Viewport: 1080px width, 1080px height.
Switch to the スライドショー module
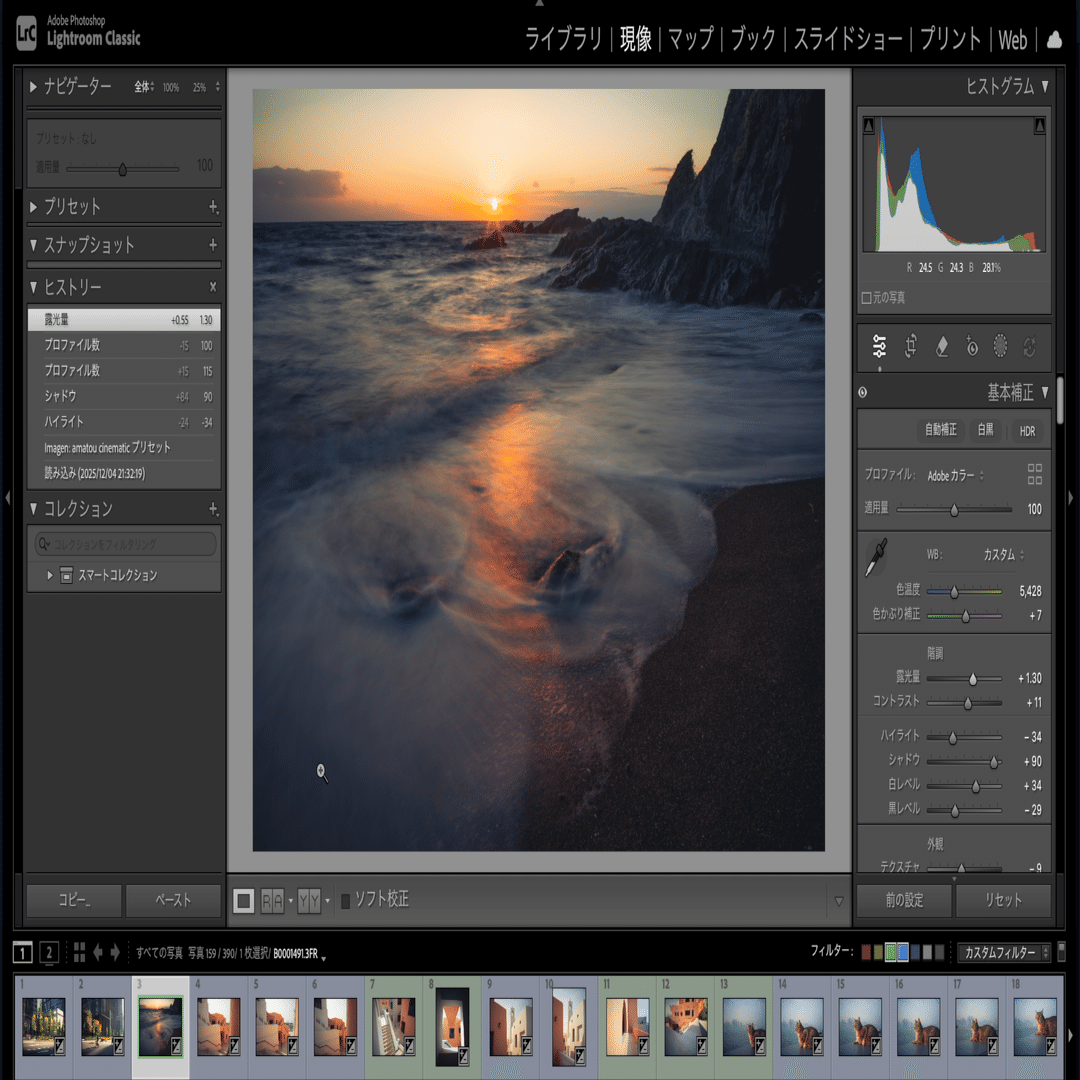[848, 39]
